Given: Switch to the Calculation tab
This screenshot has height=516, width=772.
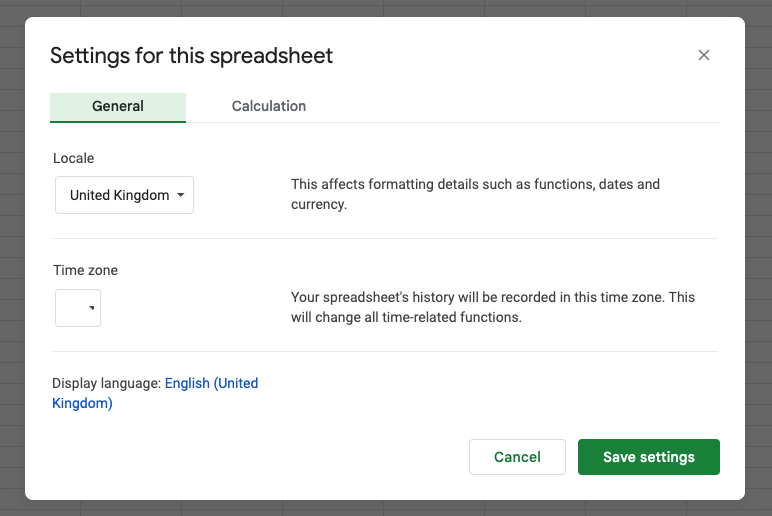Looking at the screenshot, I should click(269, 106).
